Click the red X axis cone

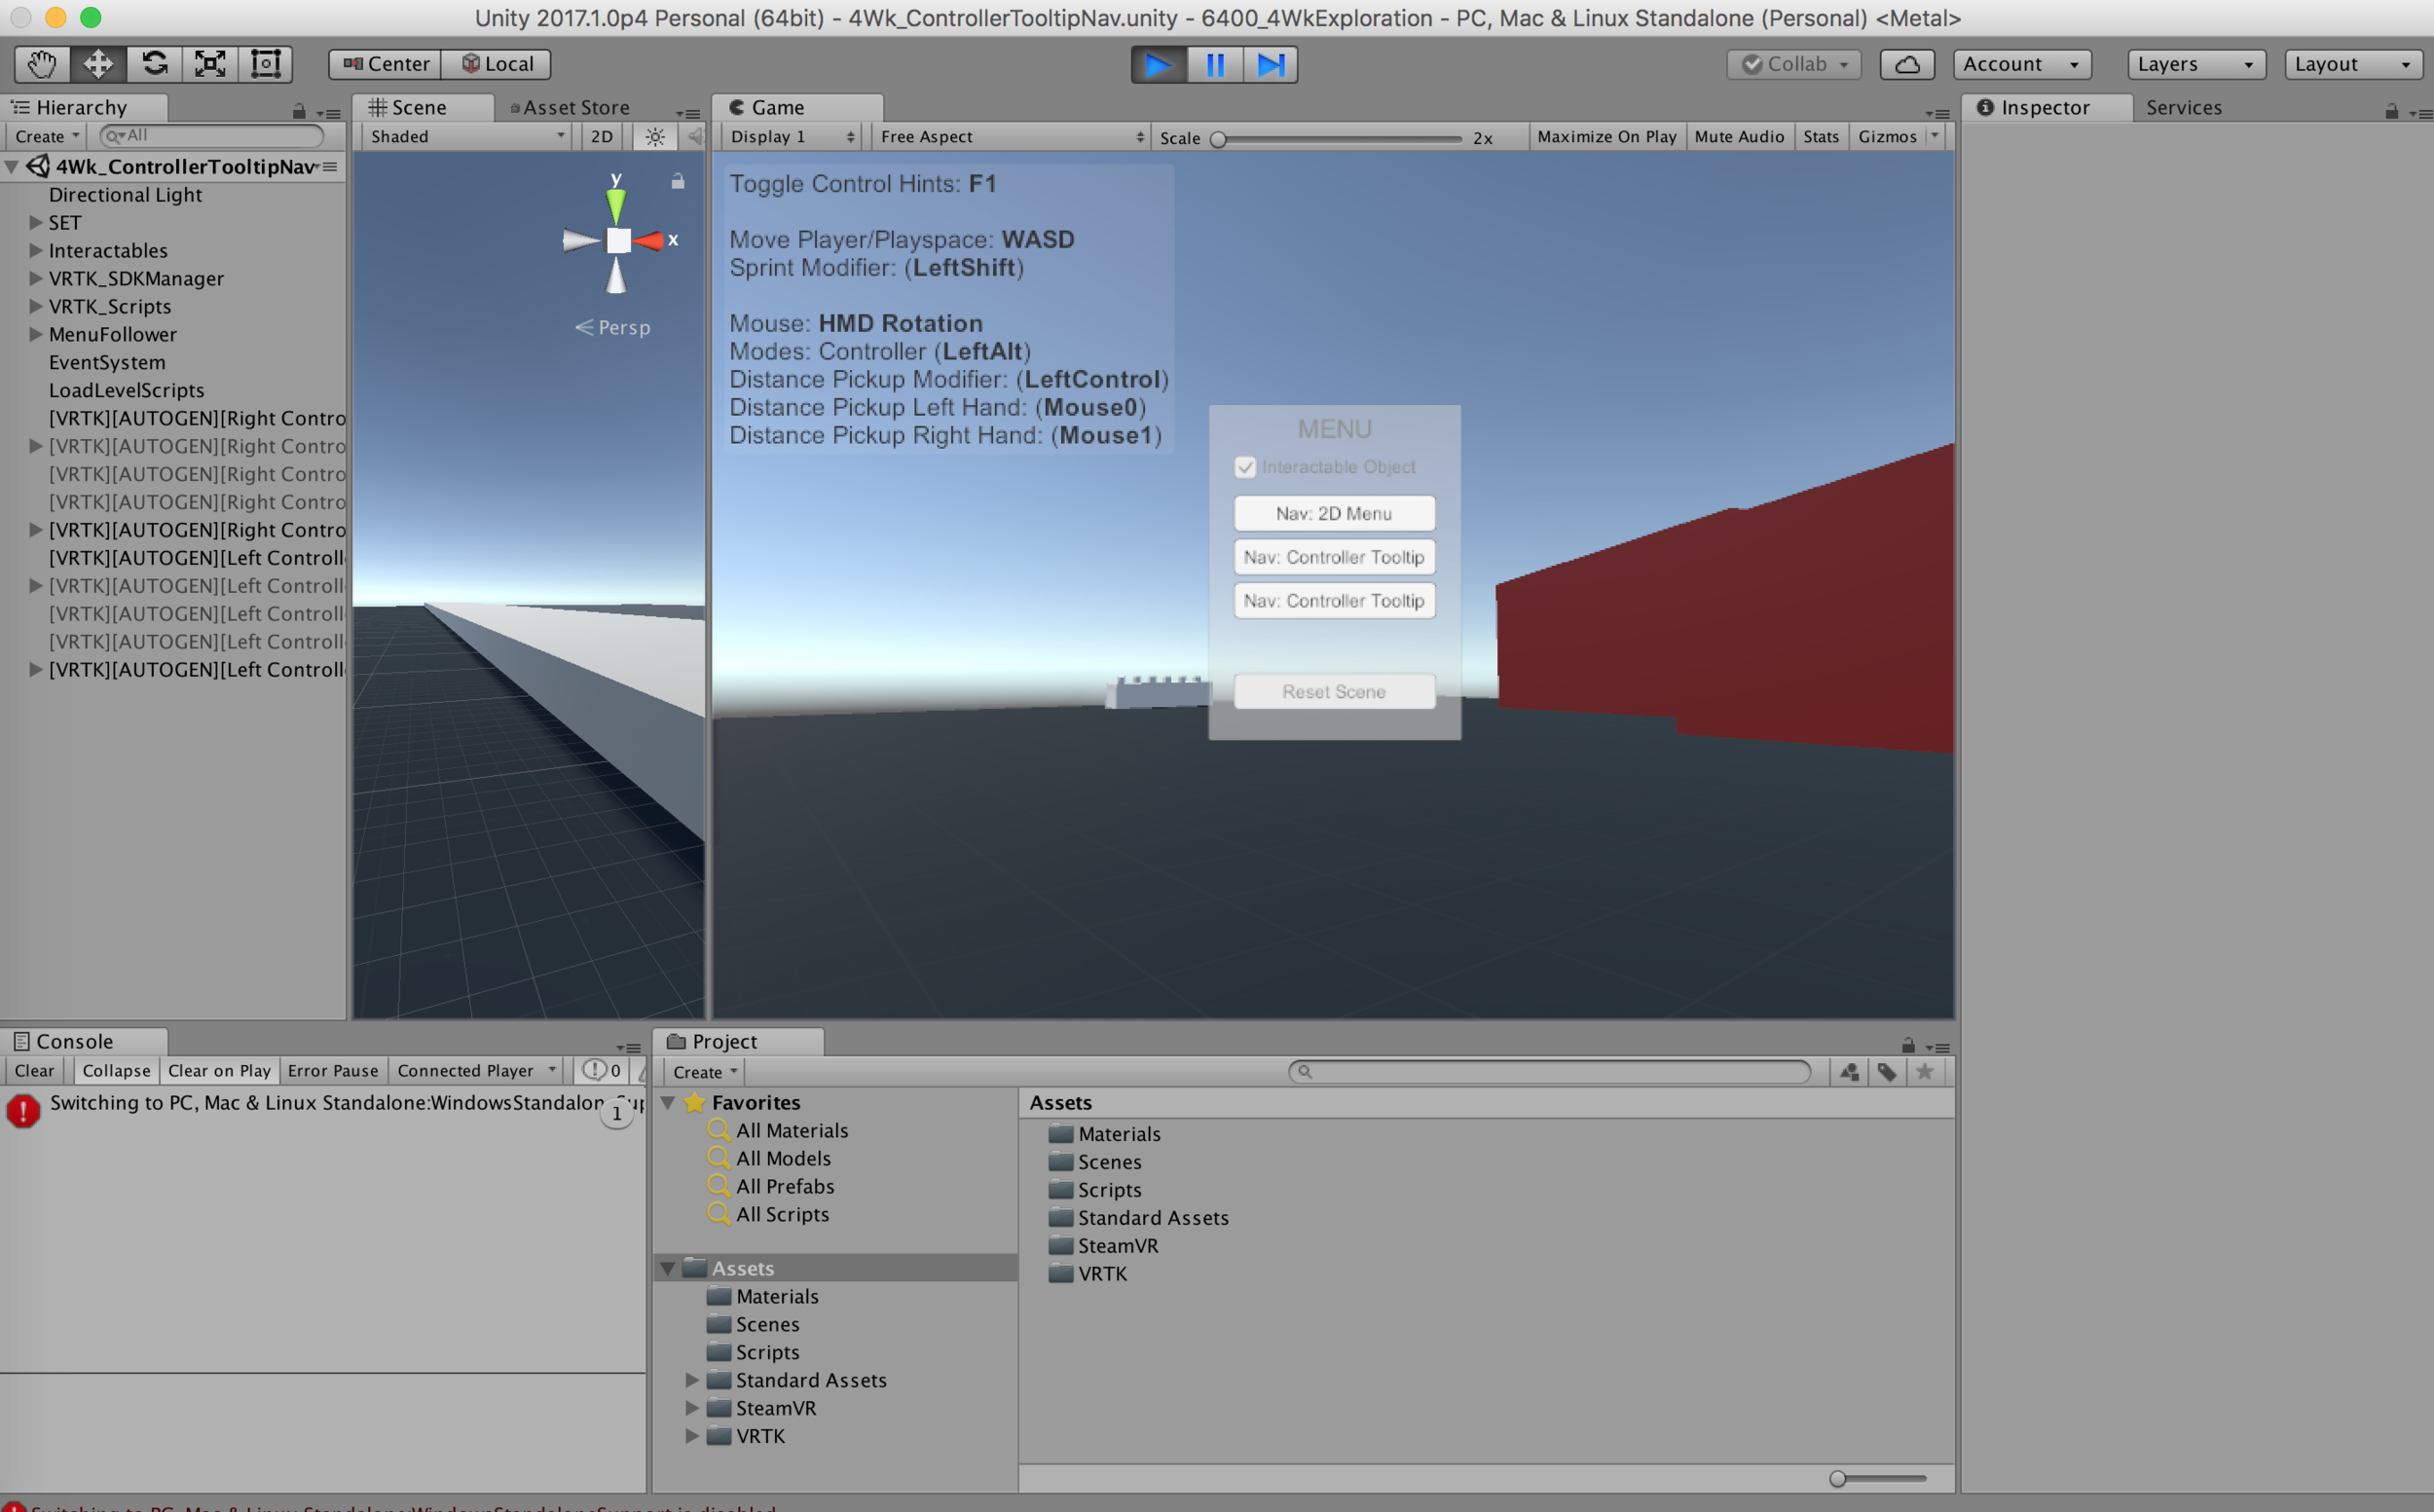(648, 240)
